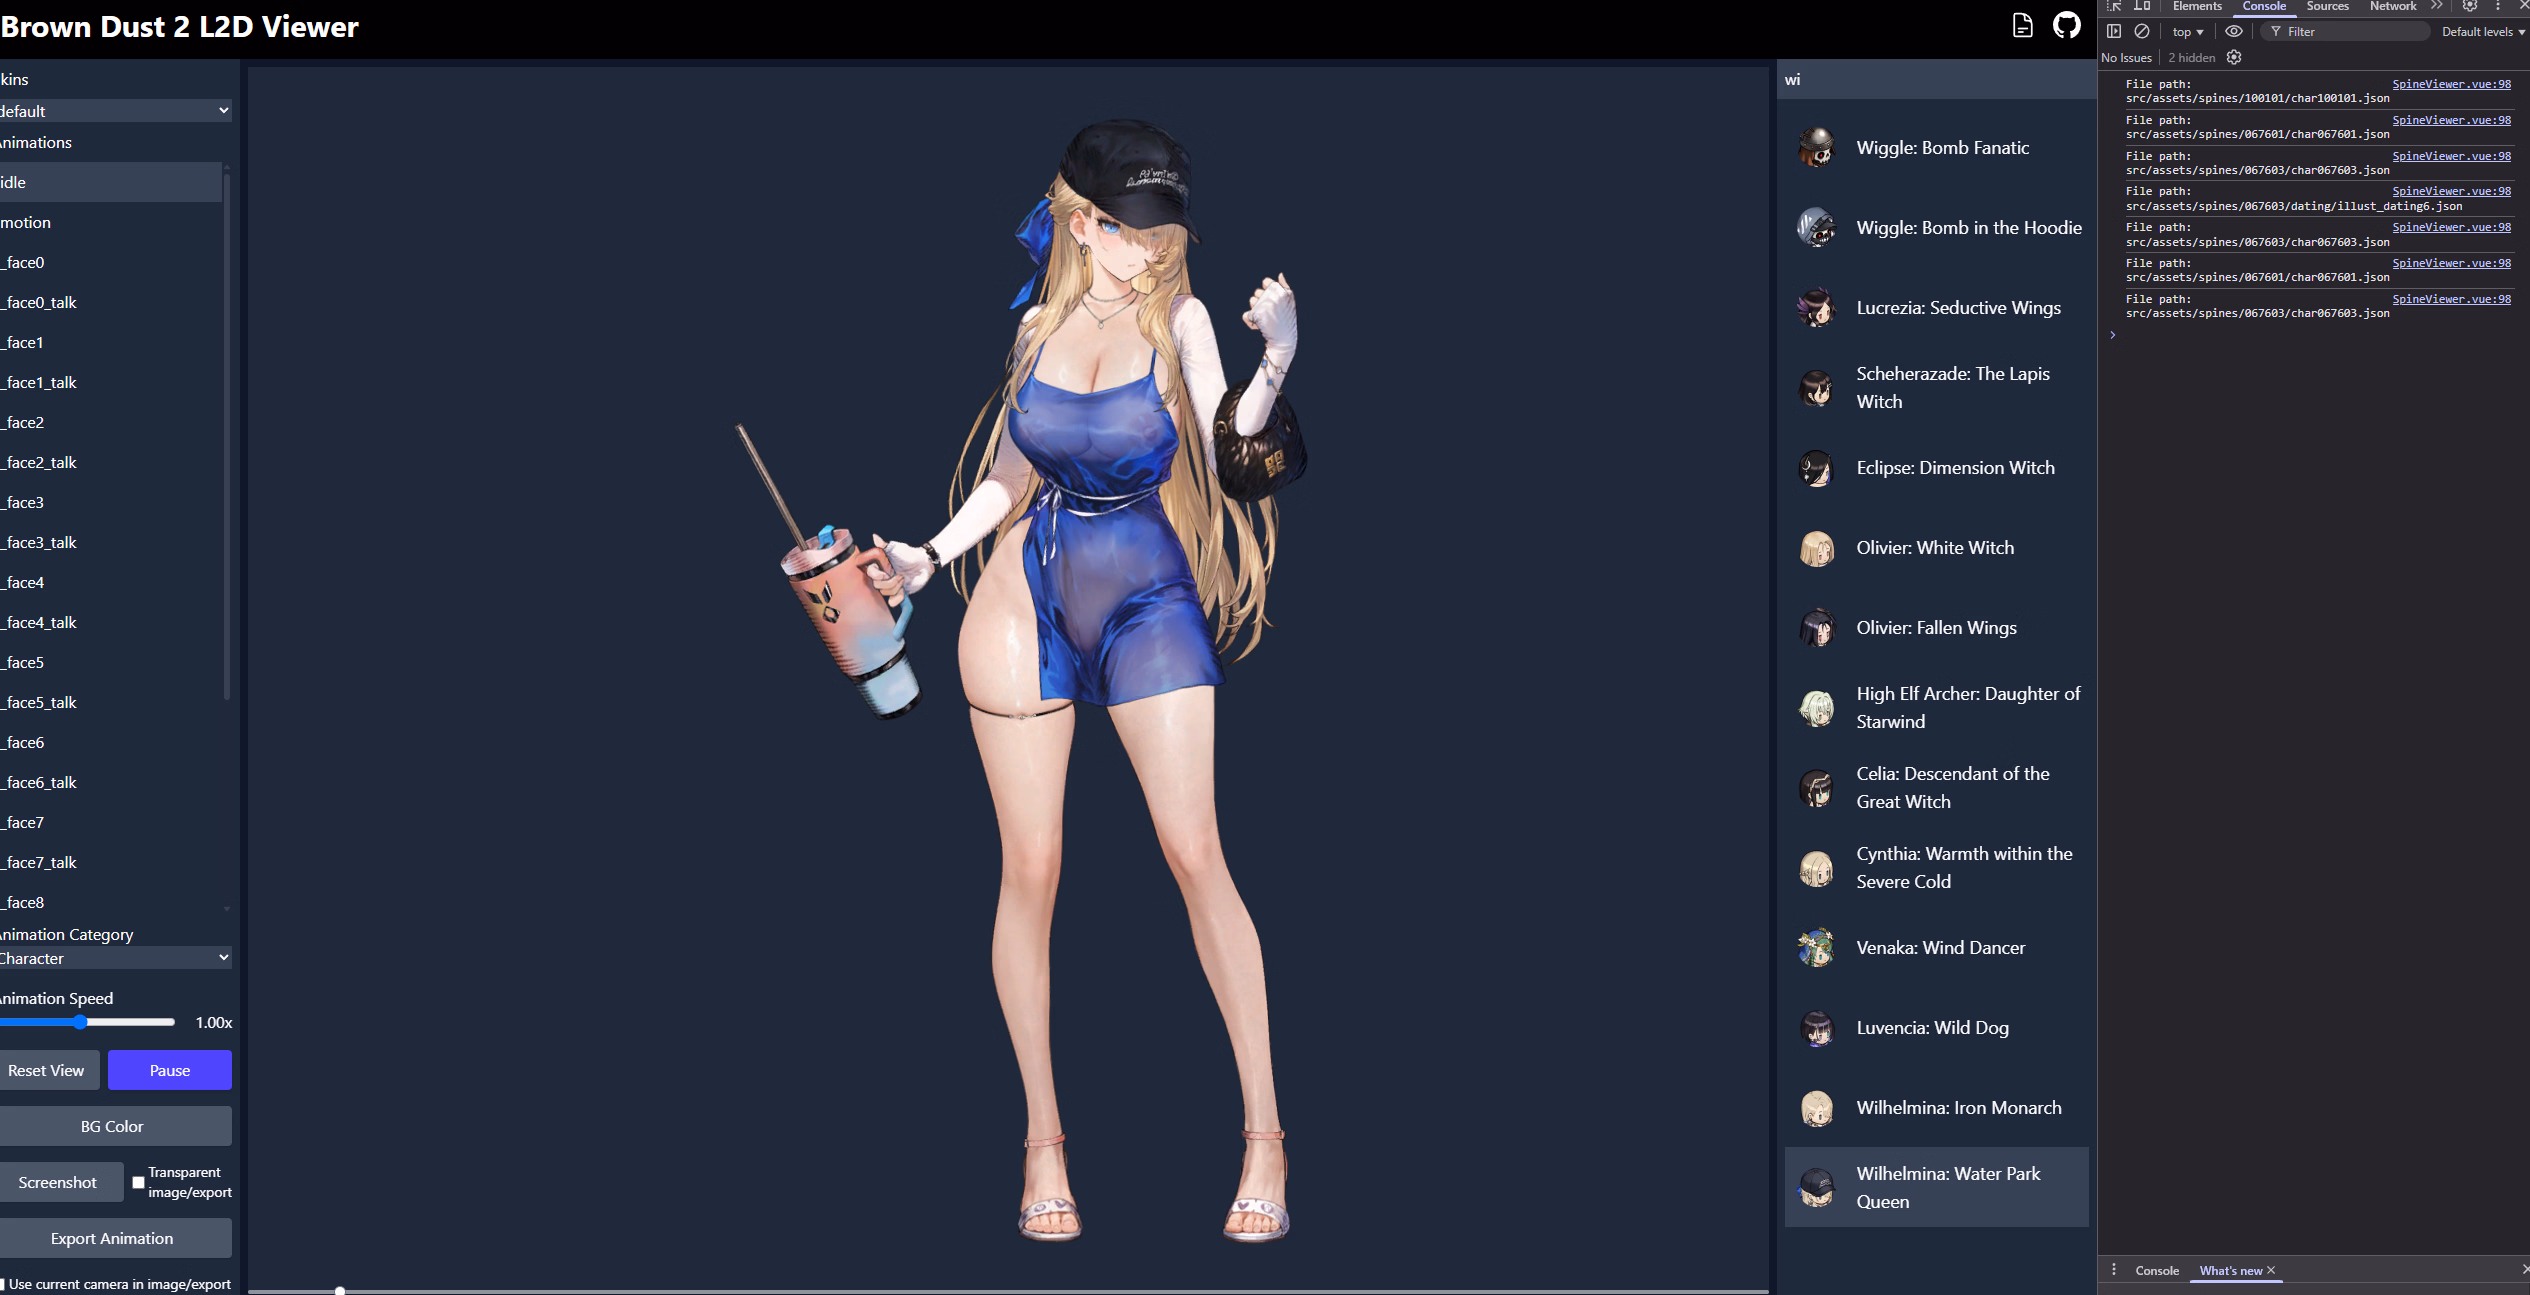The height and width of the screenshot is (1295, 2530).
Task: Activate DevTools inspect element picker icon
Action: [x=2114, y=6]
